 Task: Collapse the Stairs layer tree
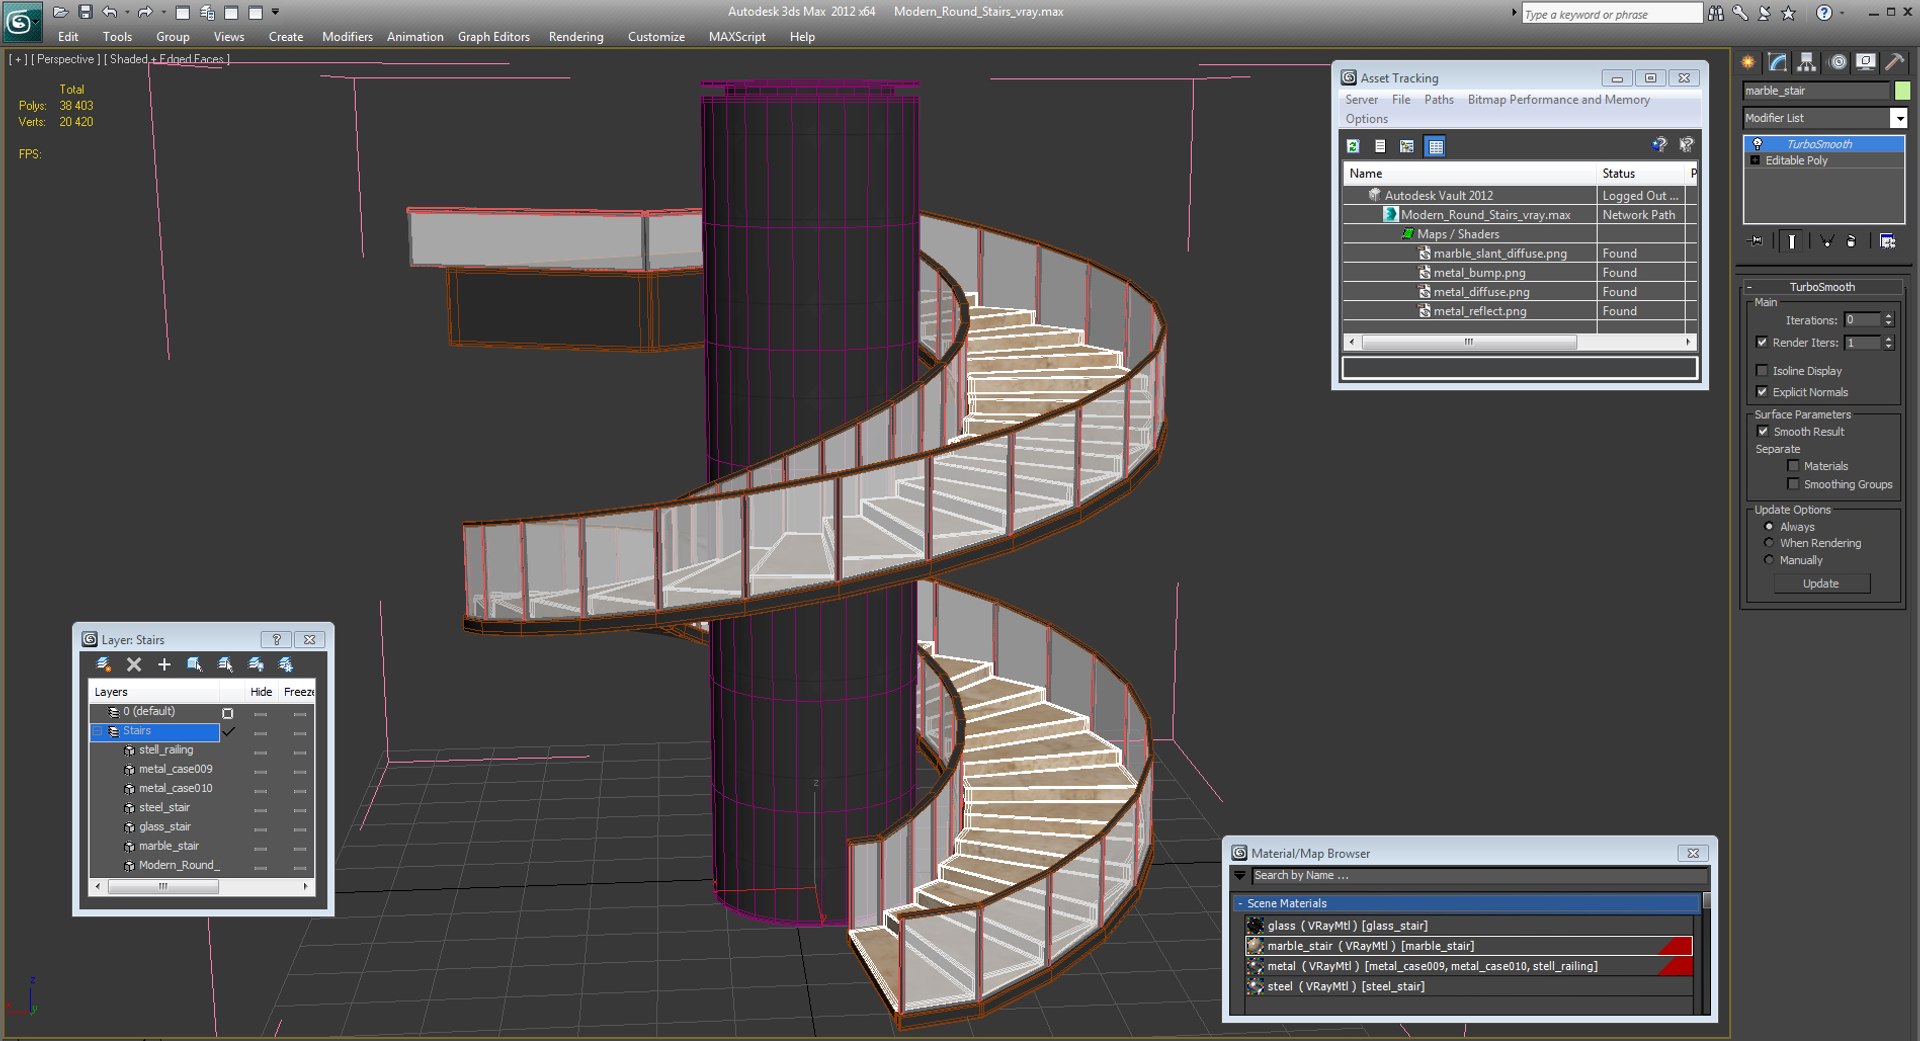98,731
